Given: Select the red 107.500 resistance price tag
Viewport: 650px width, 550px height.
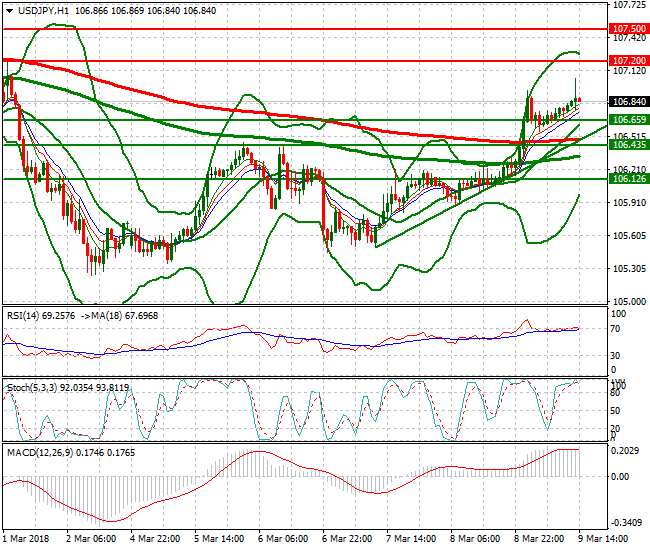Looking at the screenshot, I should point(627,29).
